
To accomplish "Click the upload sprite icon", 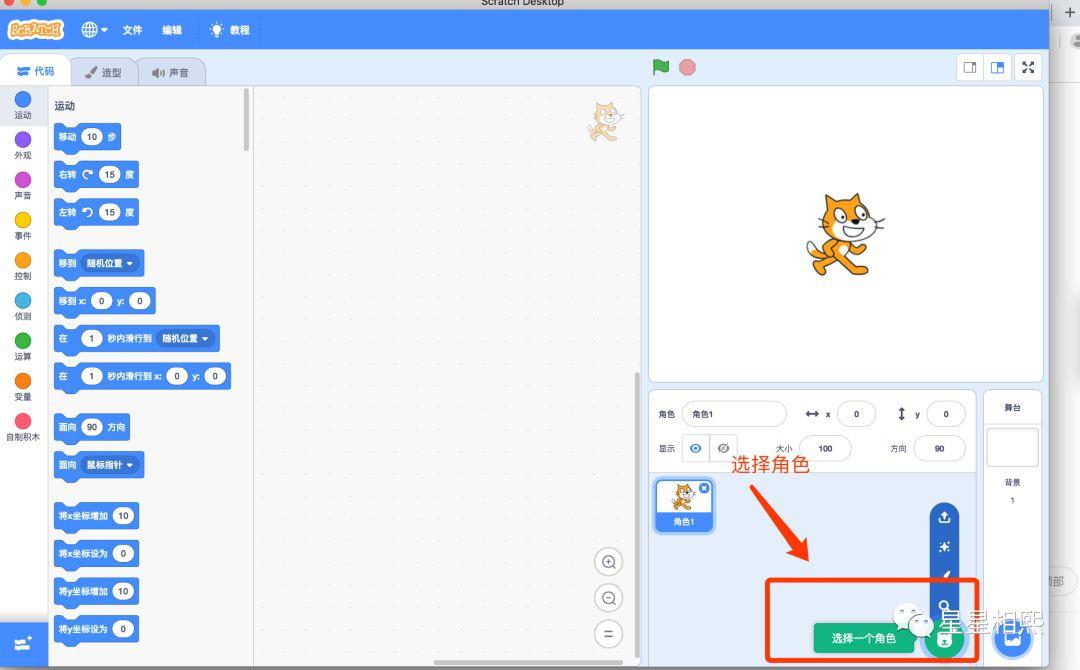I will (944, 517).
